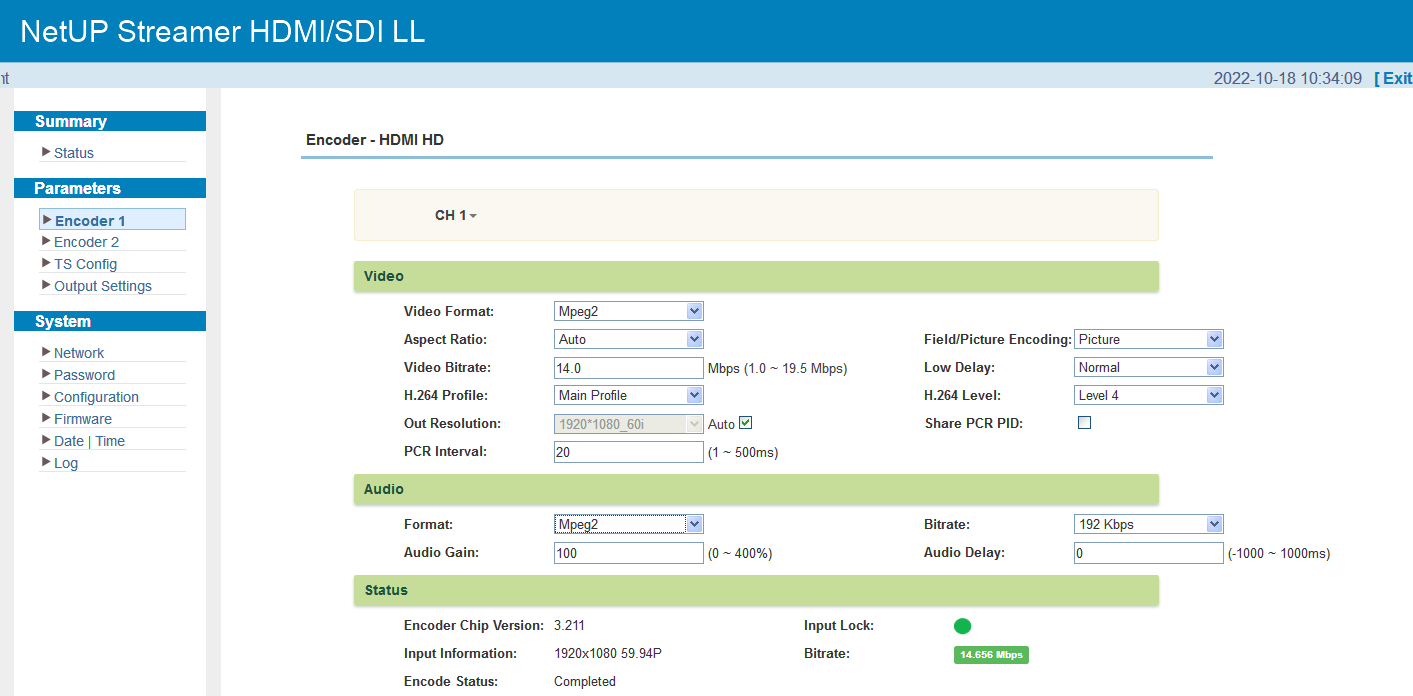
Task: Click the 14.656 Mbps bitrate badge
Action: [991, 655]
